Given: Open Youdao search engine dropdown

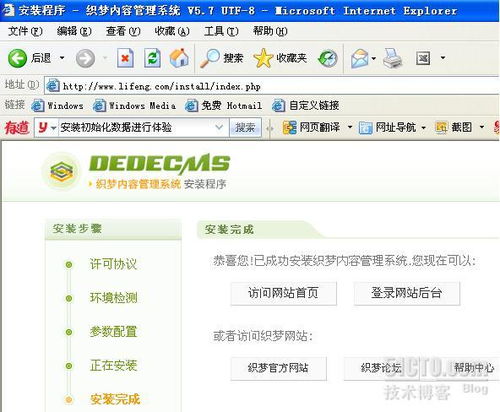Looking at the screenshot, I should point(53,128).
